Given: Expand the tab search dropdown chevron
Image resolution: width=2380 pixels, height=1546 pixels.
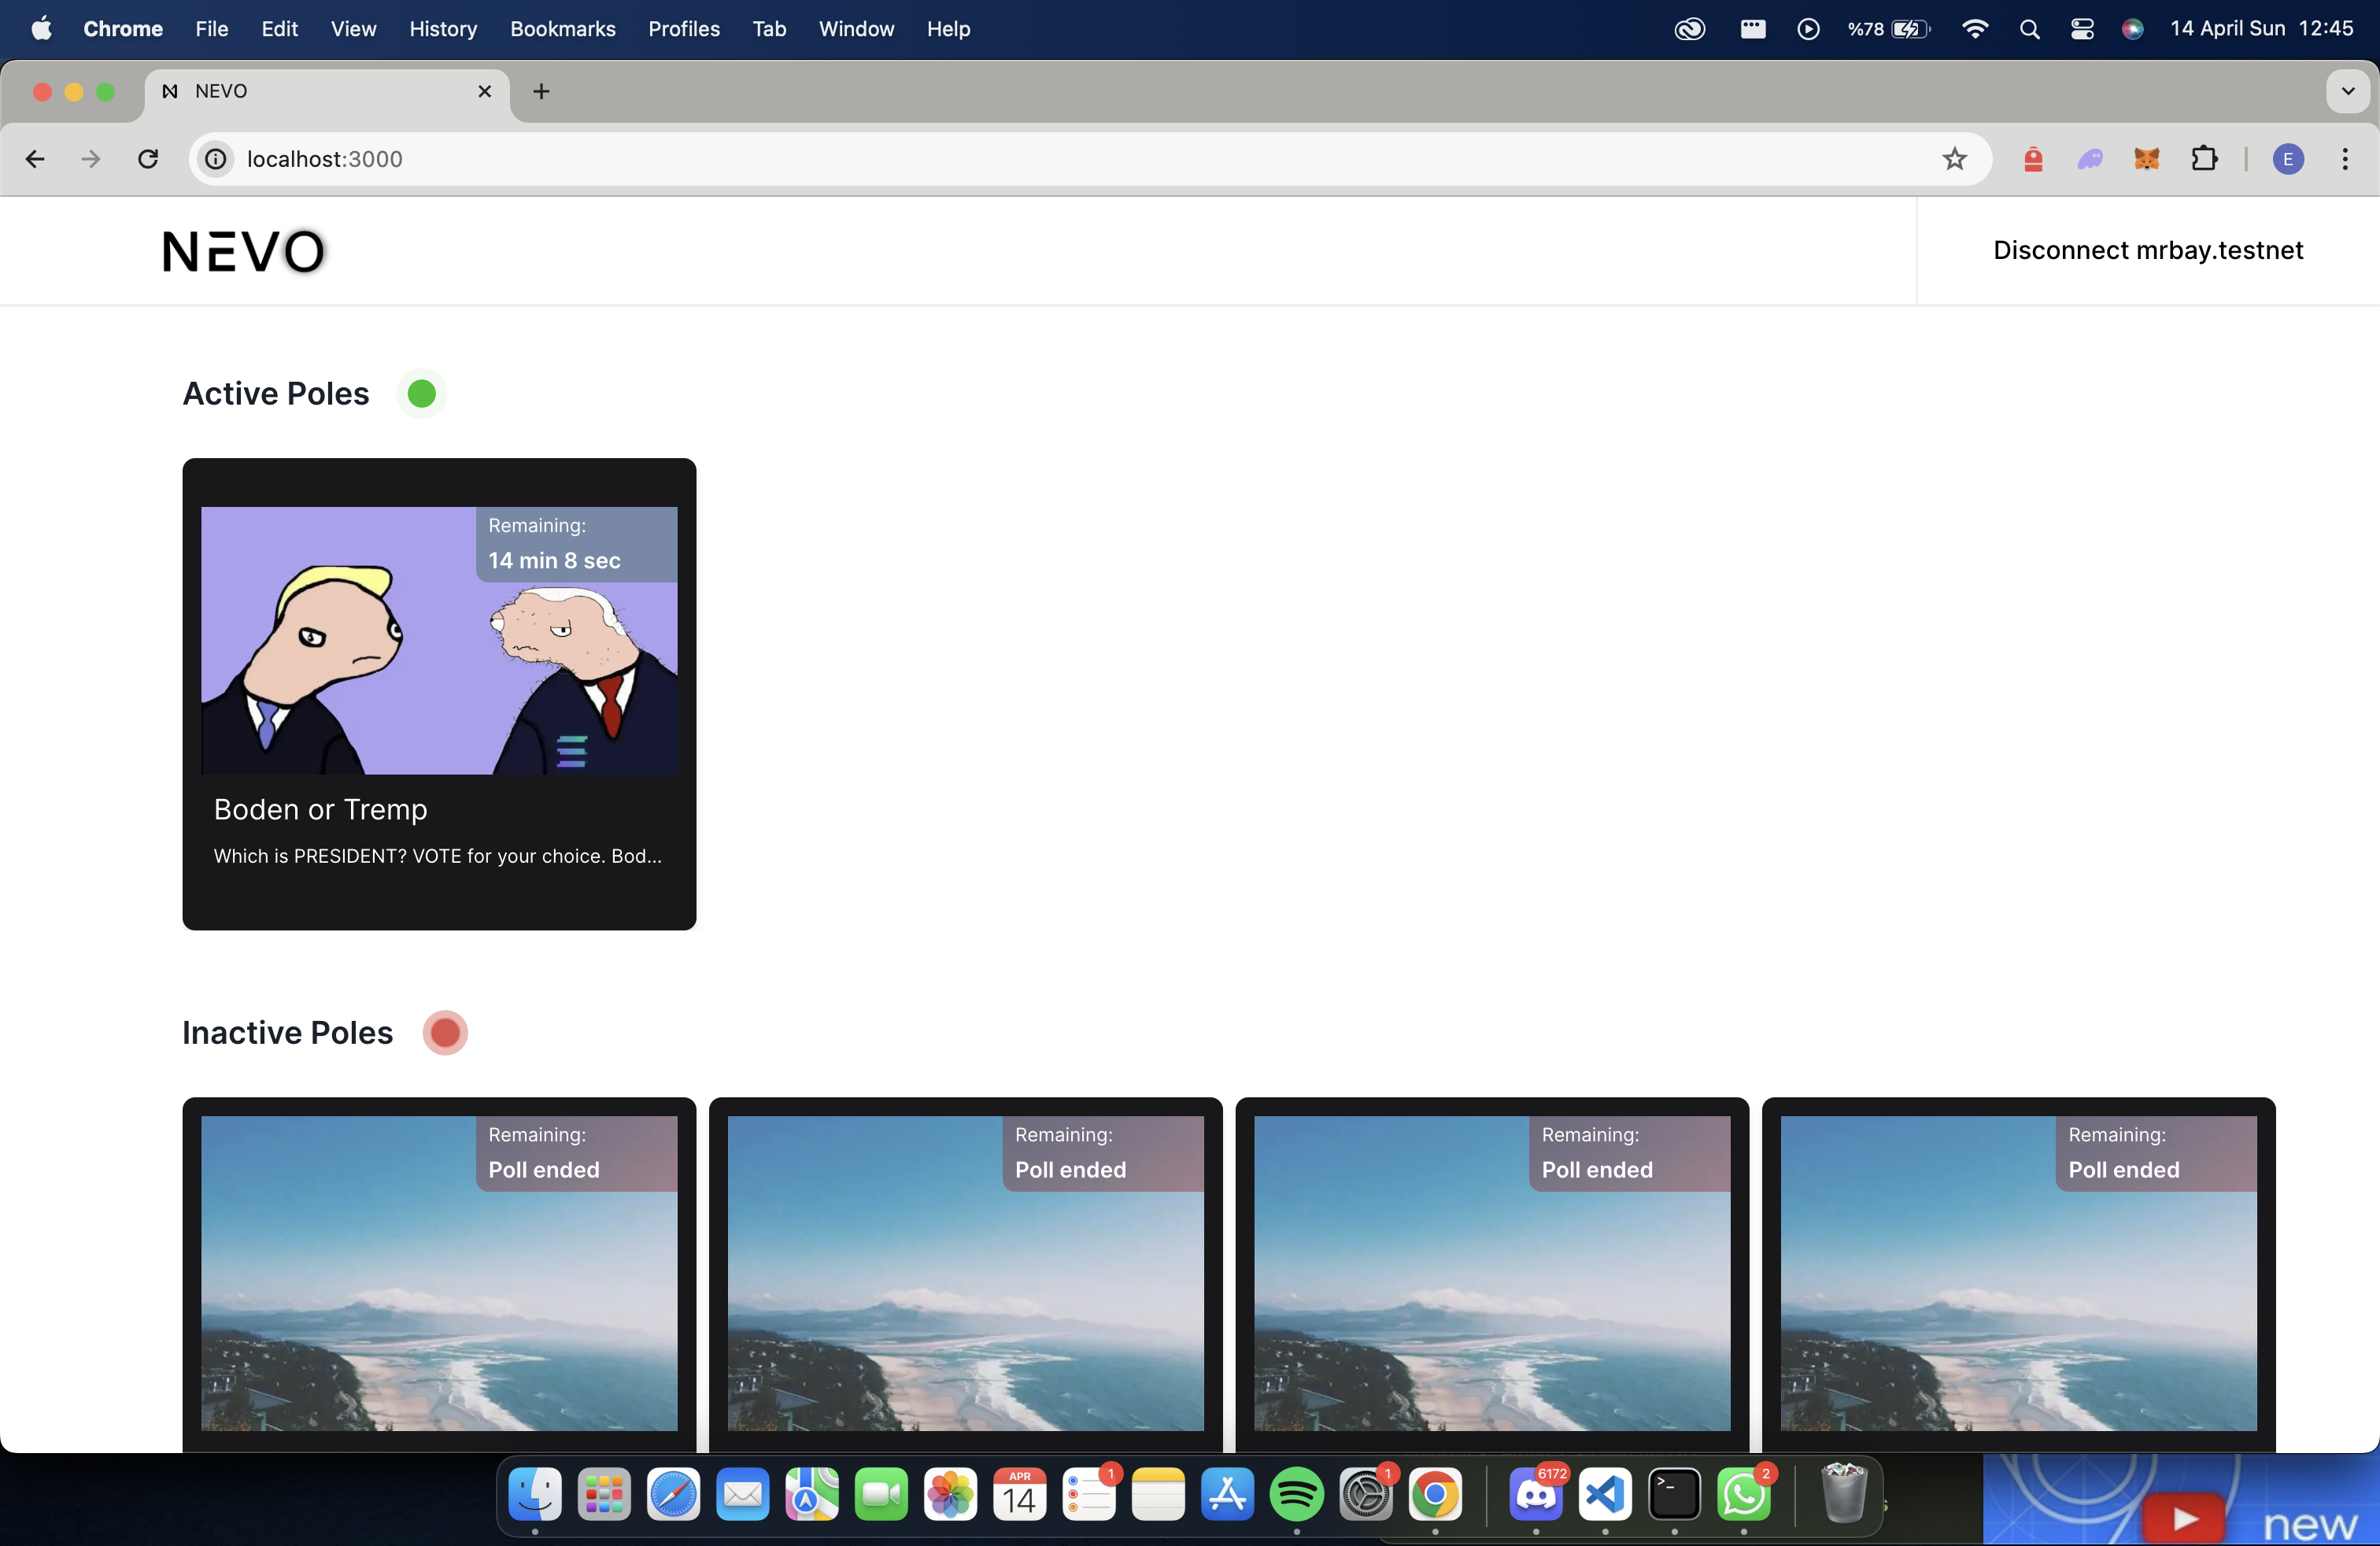Looking at the screenshot, I should [2348, 91].
